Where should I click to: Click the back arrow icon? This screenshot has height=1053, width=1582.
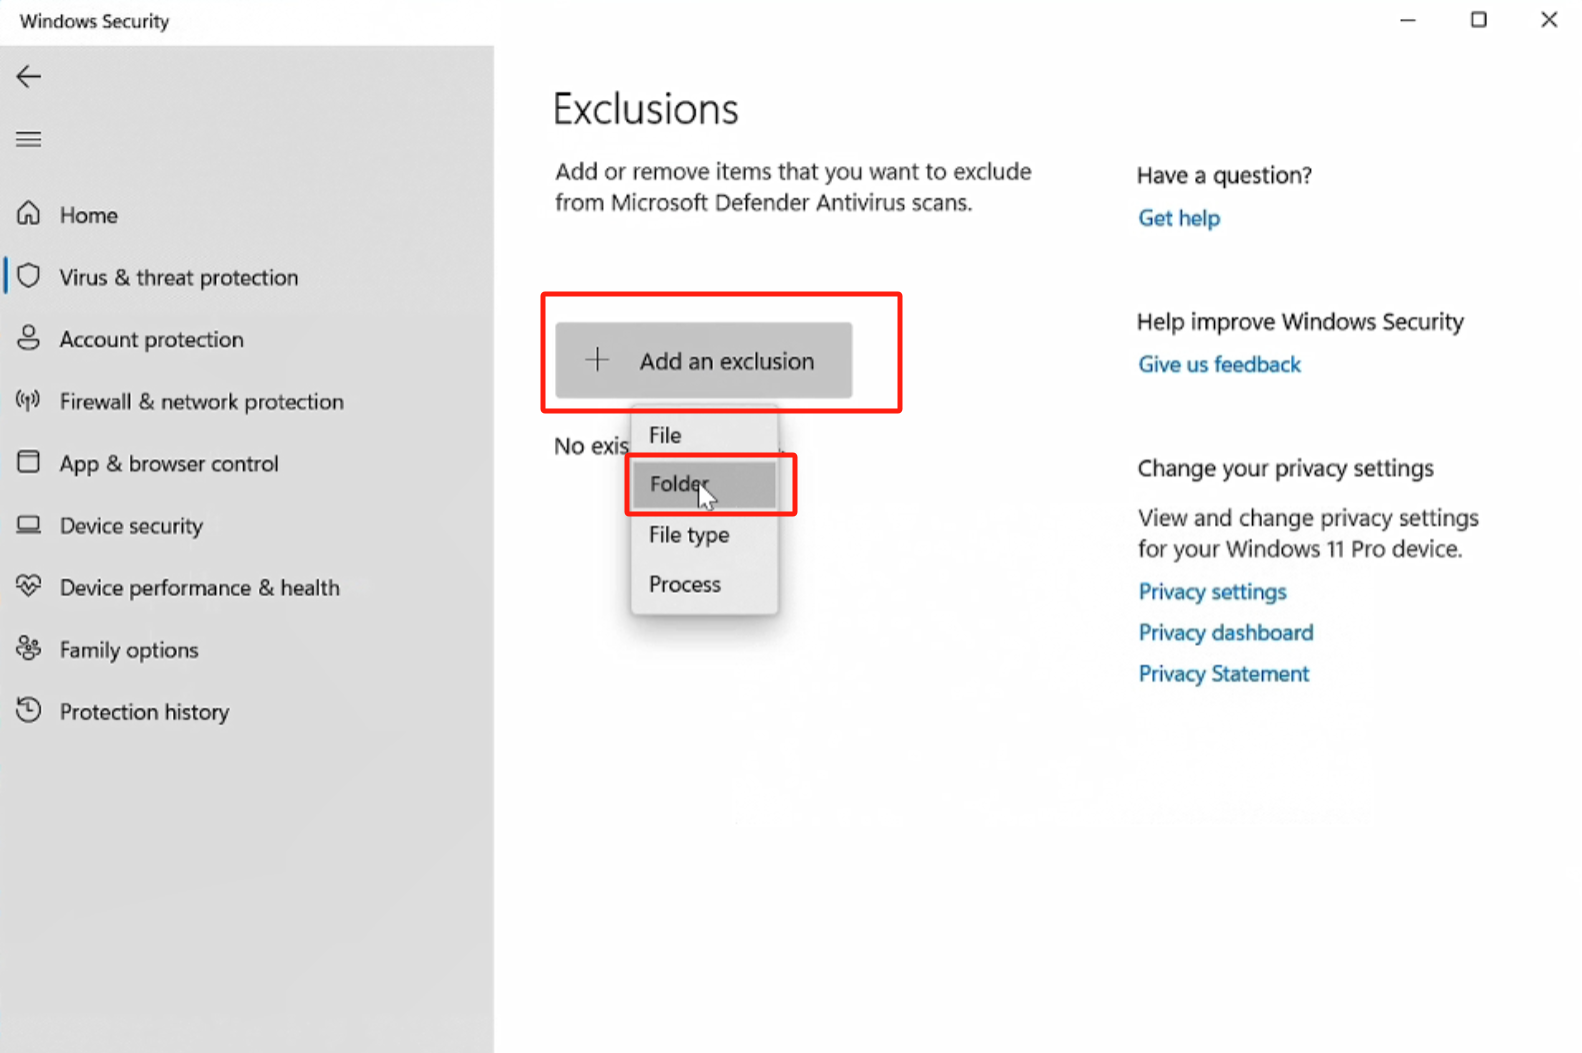pos(29,77)
